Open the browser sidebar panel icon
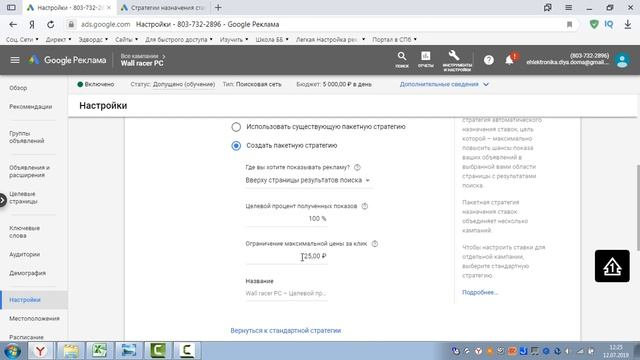The width and height of the screenshot is (640, 360). 11,7
